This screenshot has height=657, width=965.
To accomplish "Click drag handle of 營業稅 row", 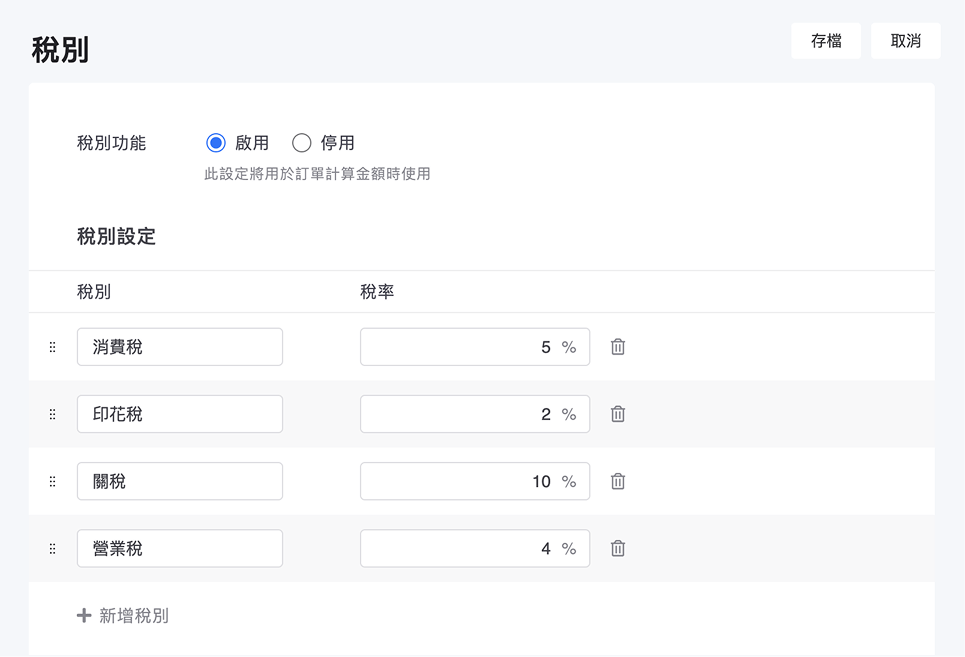I will [x=52, y=548].
